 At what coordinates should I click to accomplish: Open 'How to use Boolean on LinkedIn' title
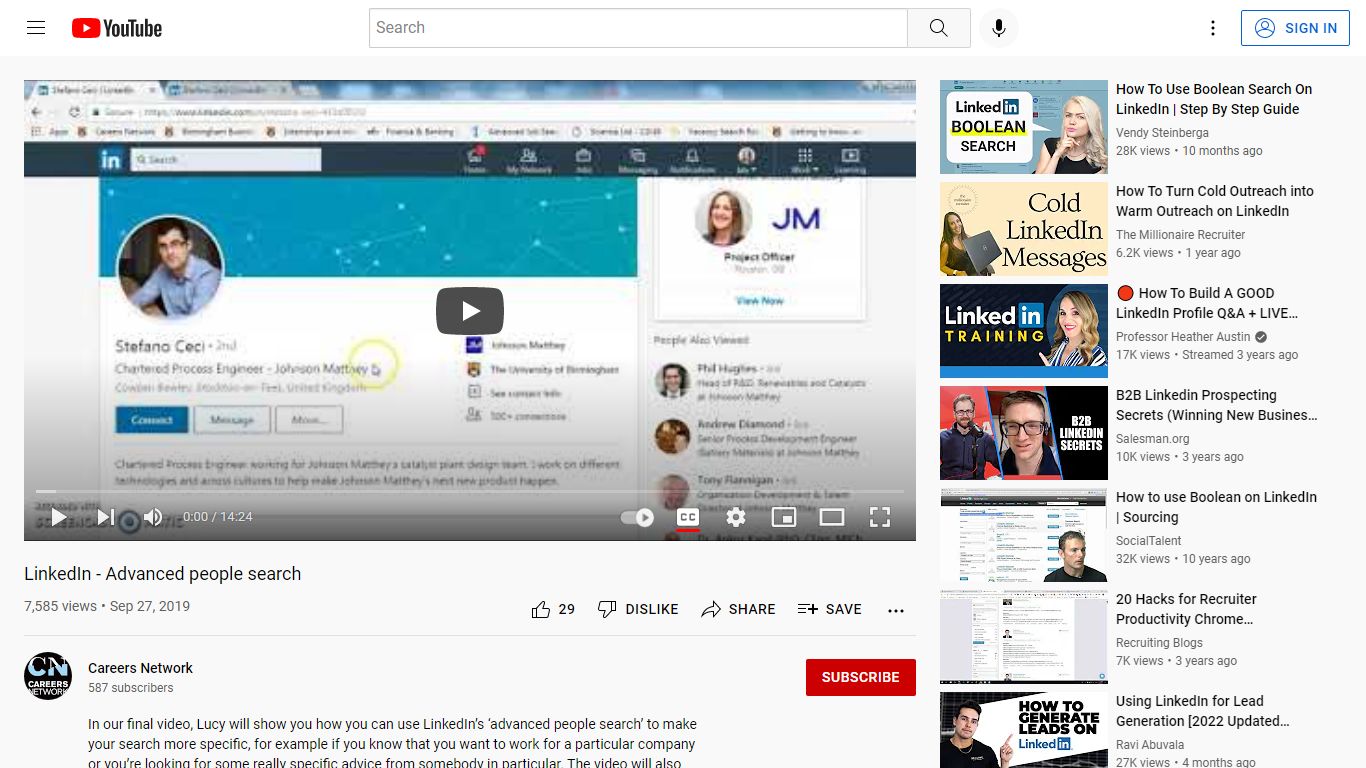[x=1216, y=507]
